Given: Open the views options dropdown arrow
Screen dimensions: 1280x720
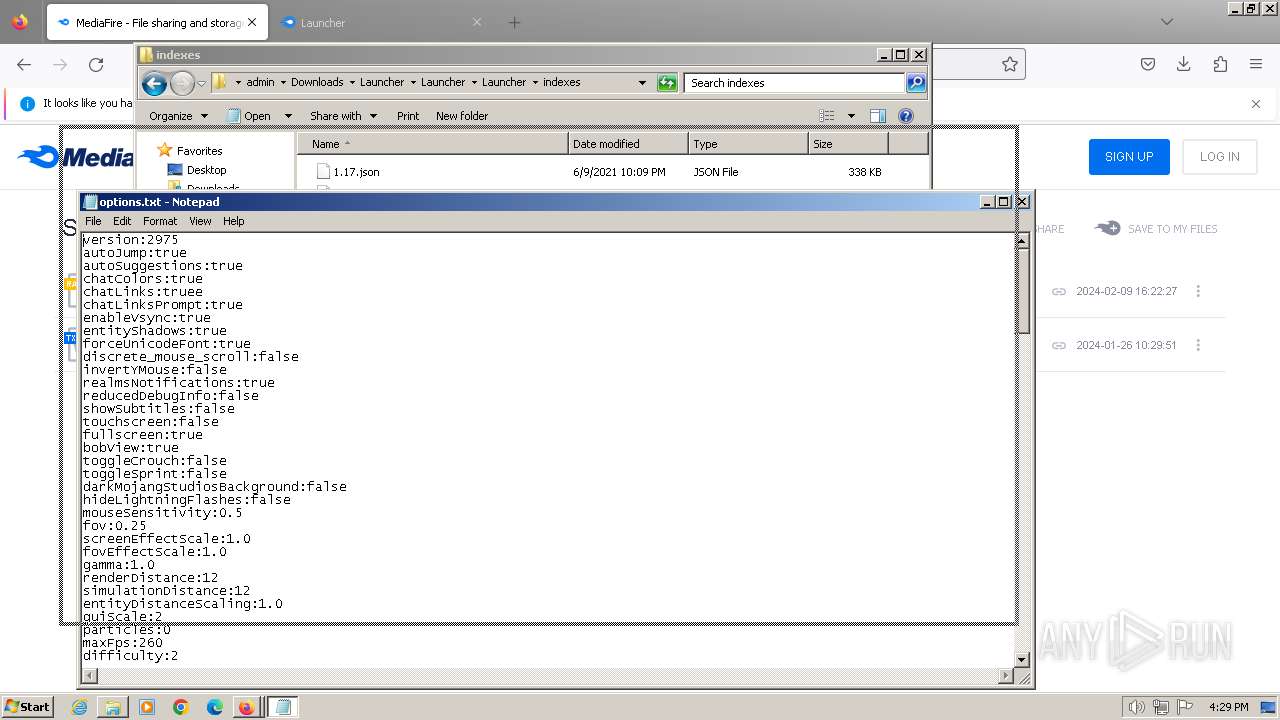Looking at the screenshot, I should pyautogui.click(x=851, y=116).
